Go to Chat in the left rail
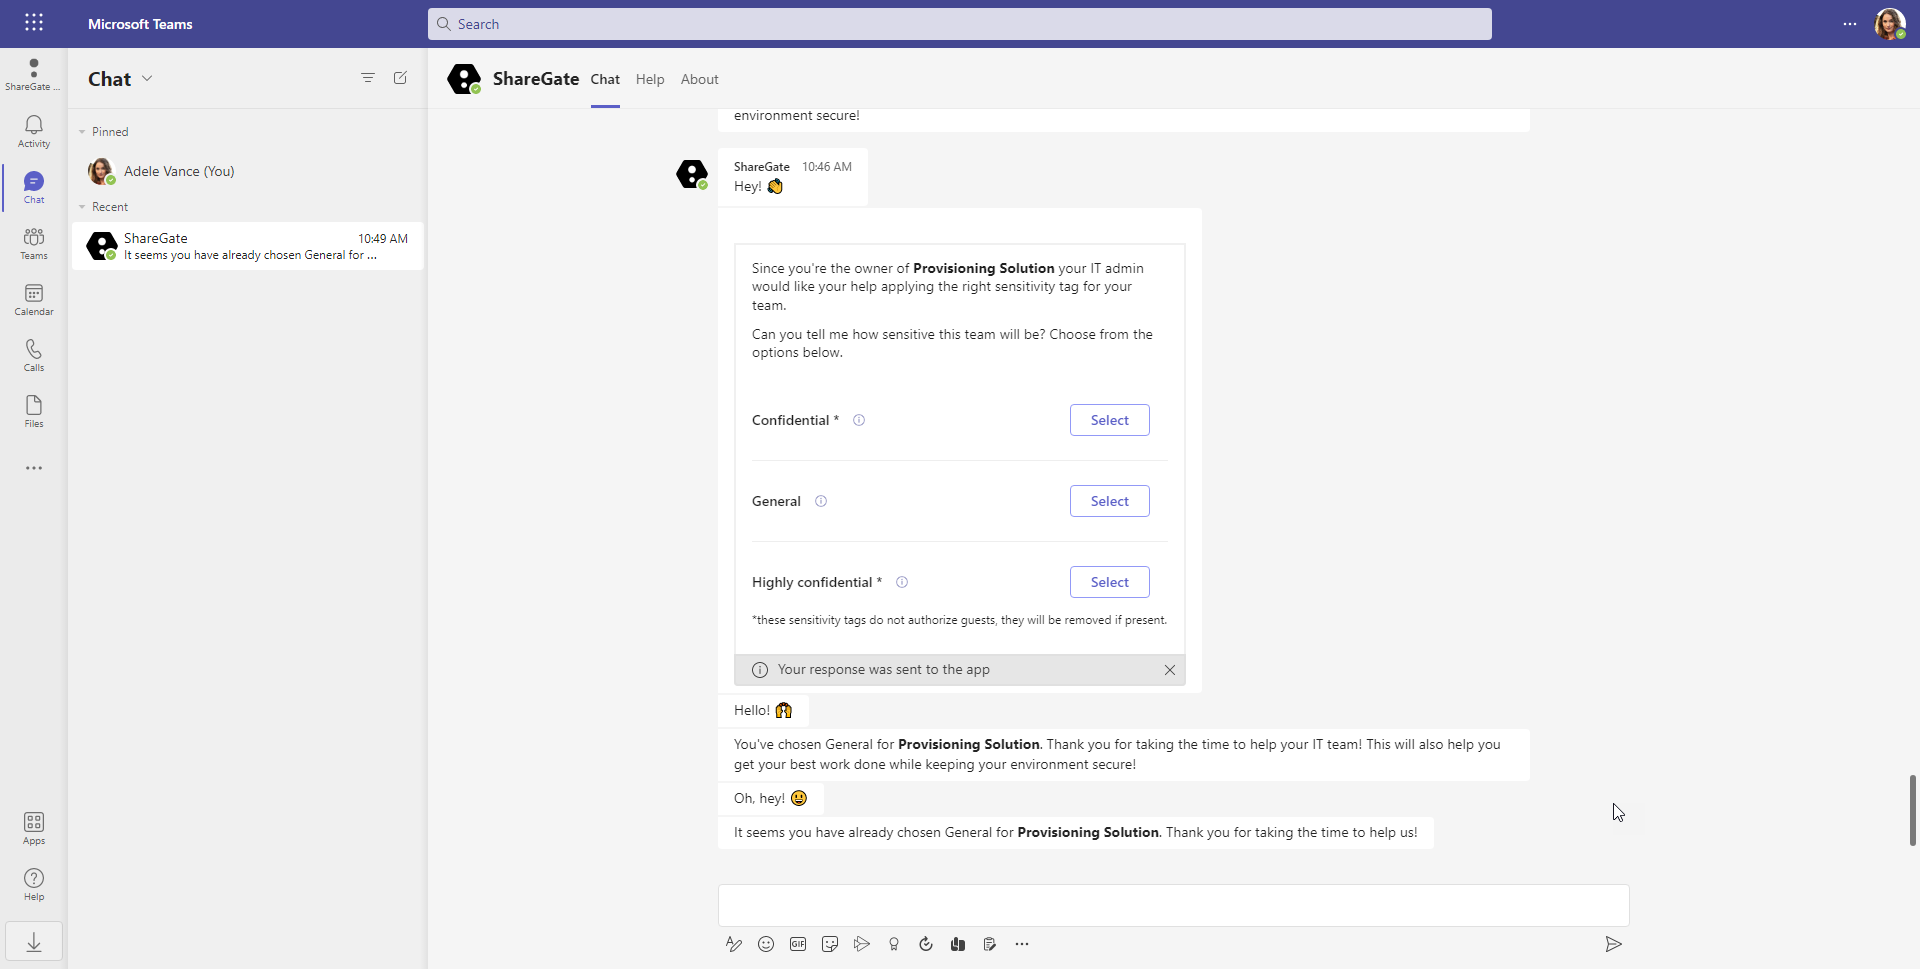Image resolution: width=1920 pixels, height=969 pixels. [34, 187]
